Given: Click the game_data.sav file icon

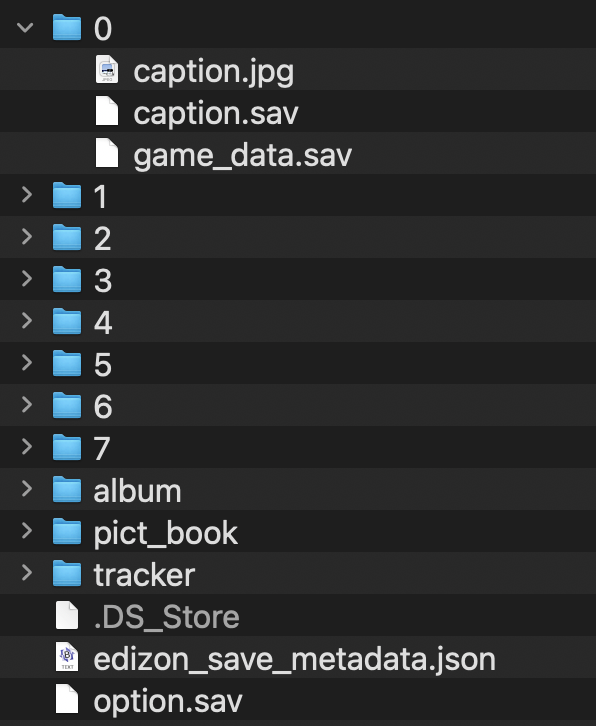Looking at the screenshot, I should 107,153.
